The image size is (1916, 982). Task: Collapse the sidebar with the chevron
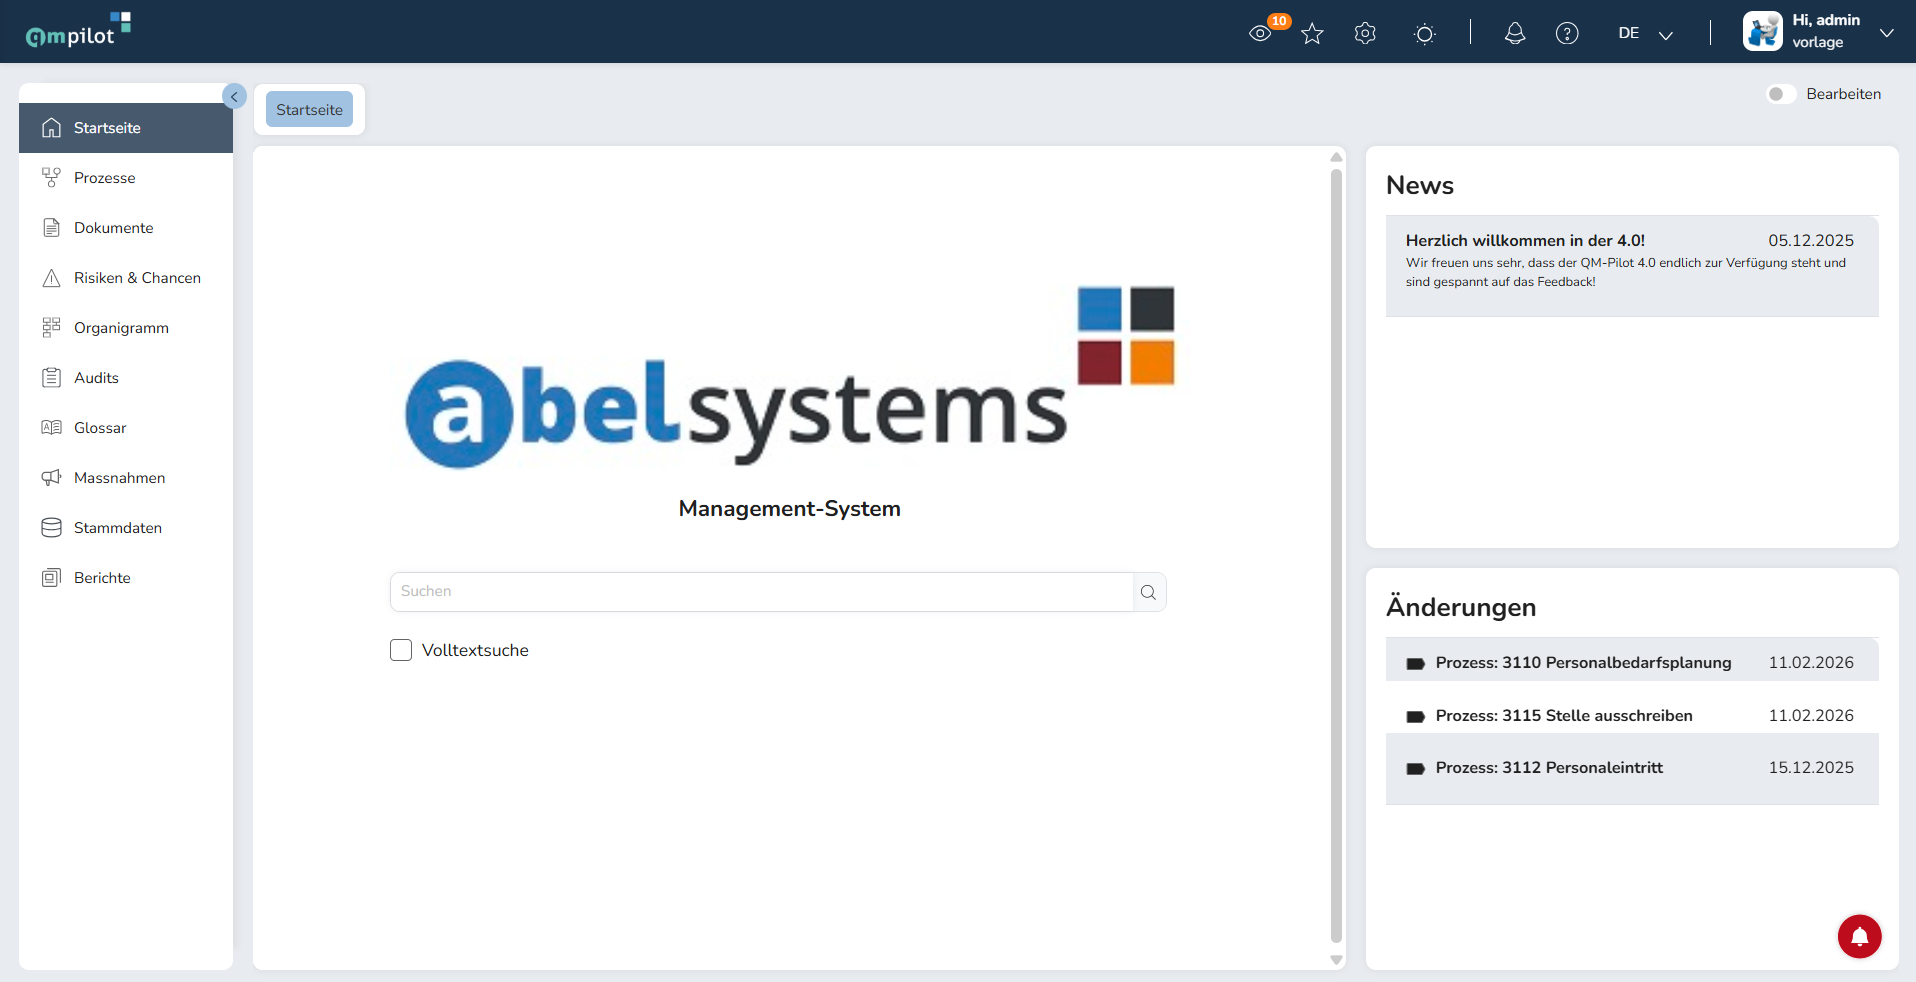point(234,96)
